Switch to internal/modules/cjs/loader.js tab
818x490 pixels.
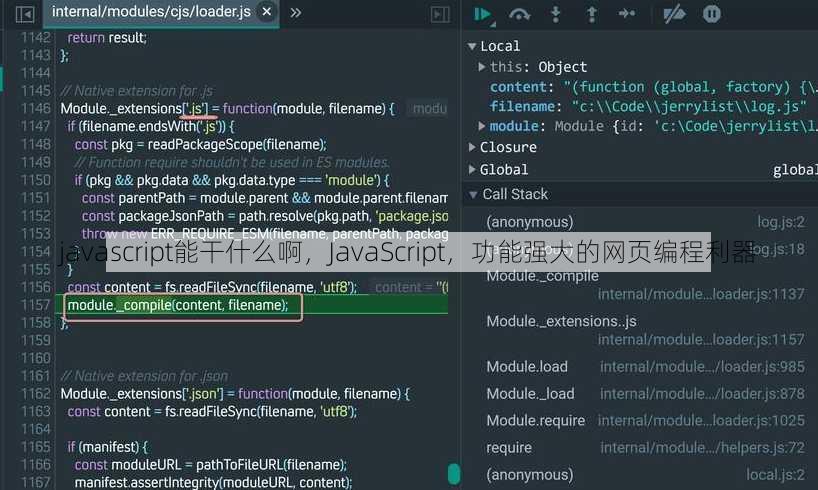(x=151, y=11)
